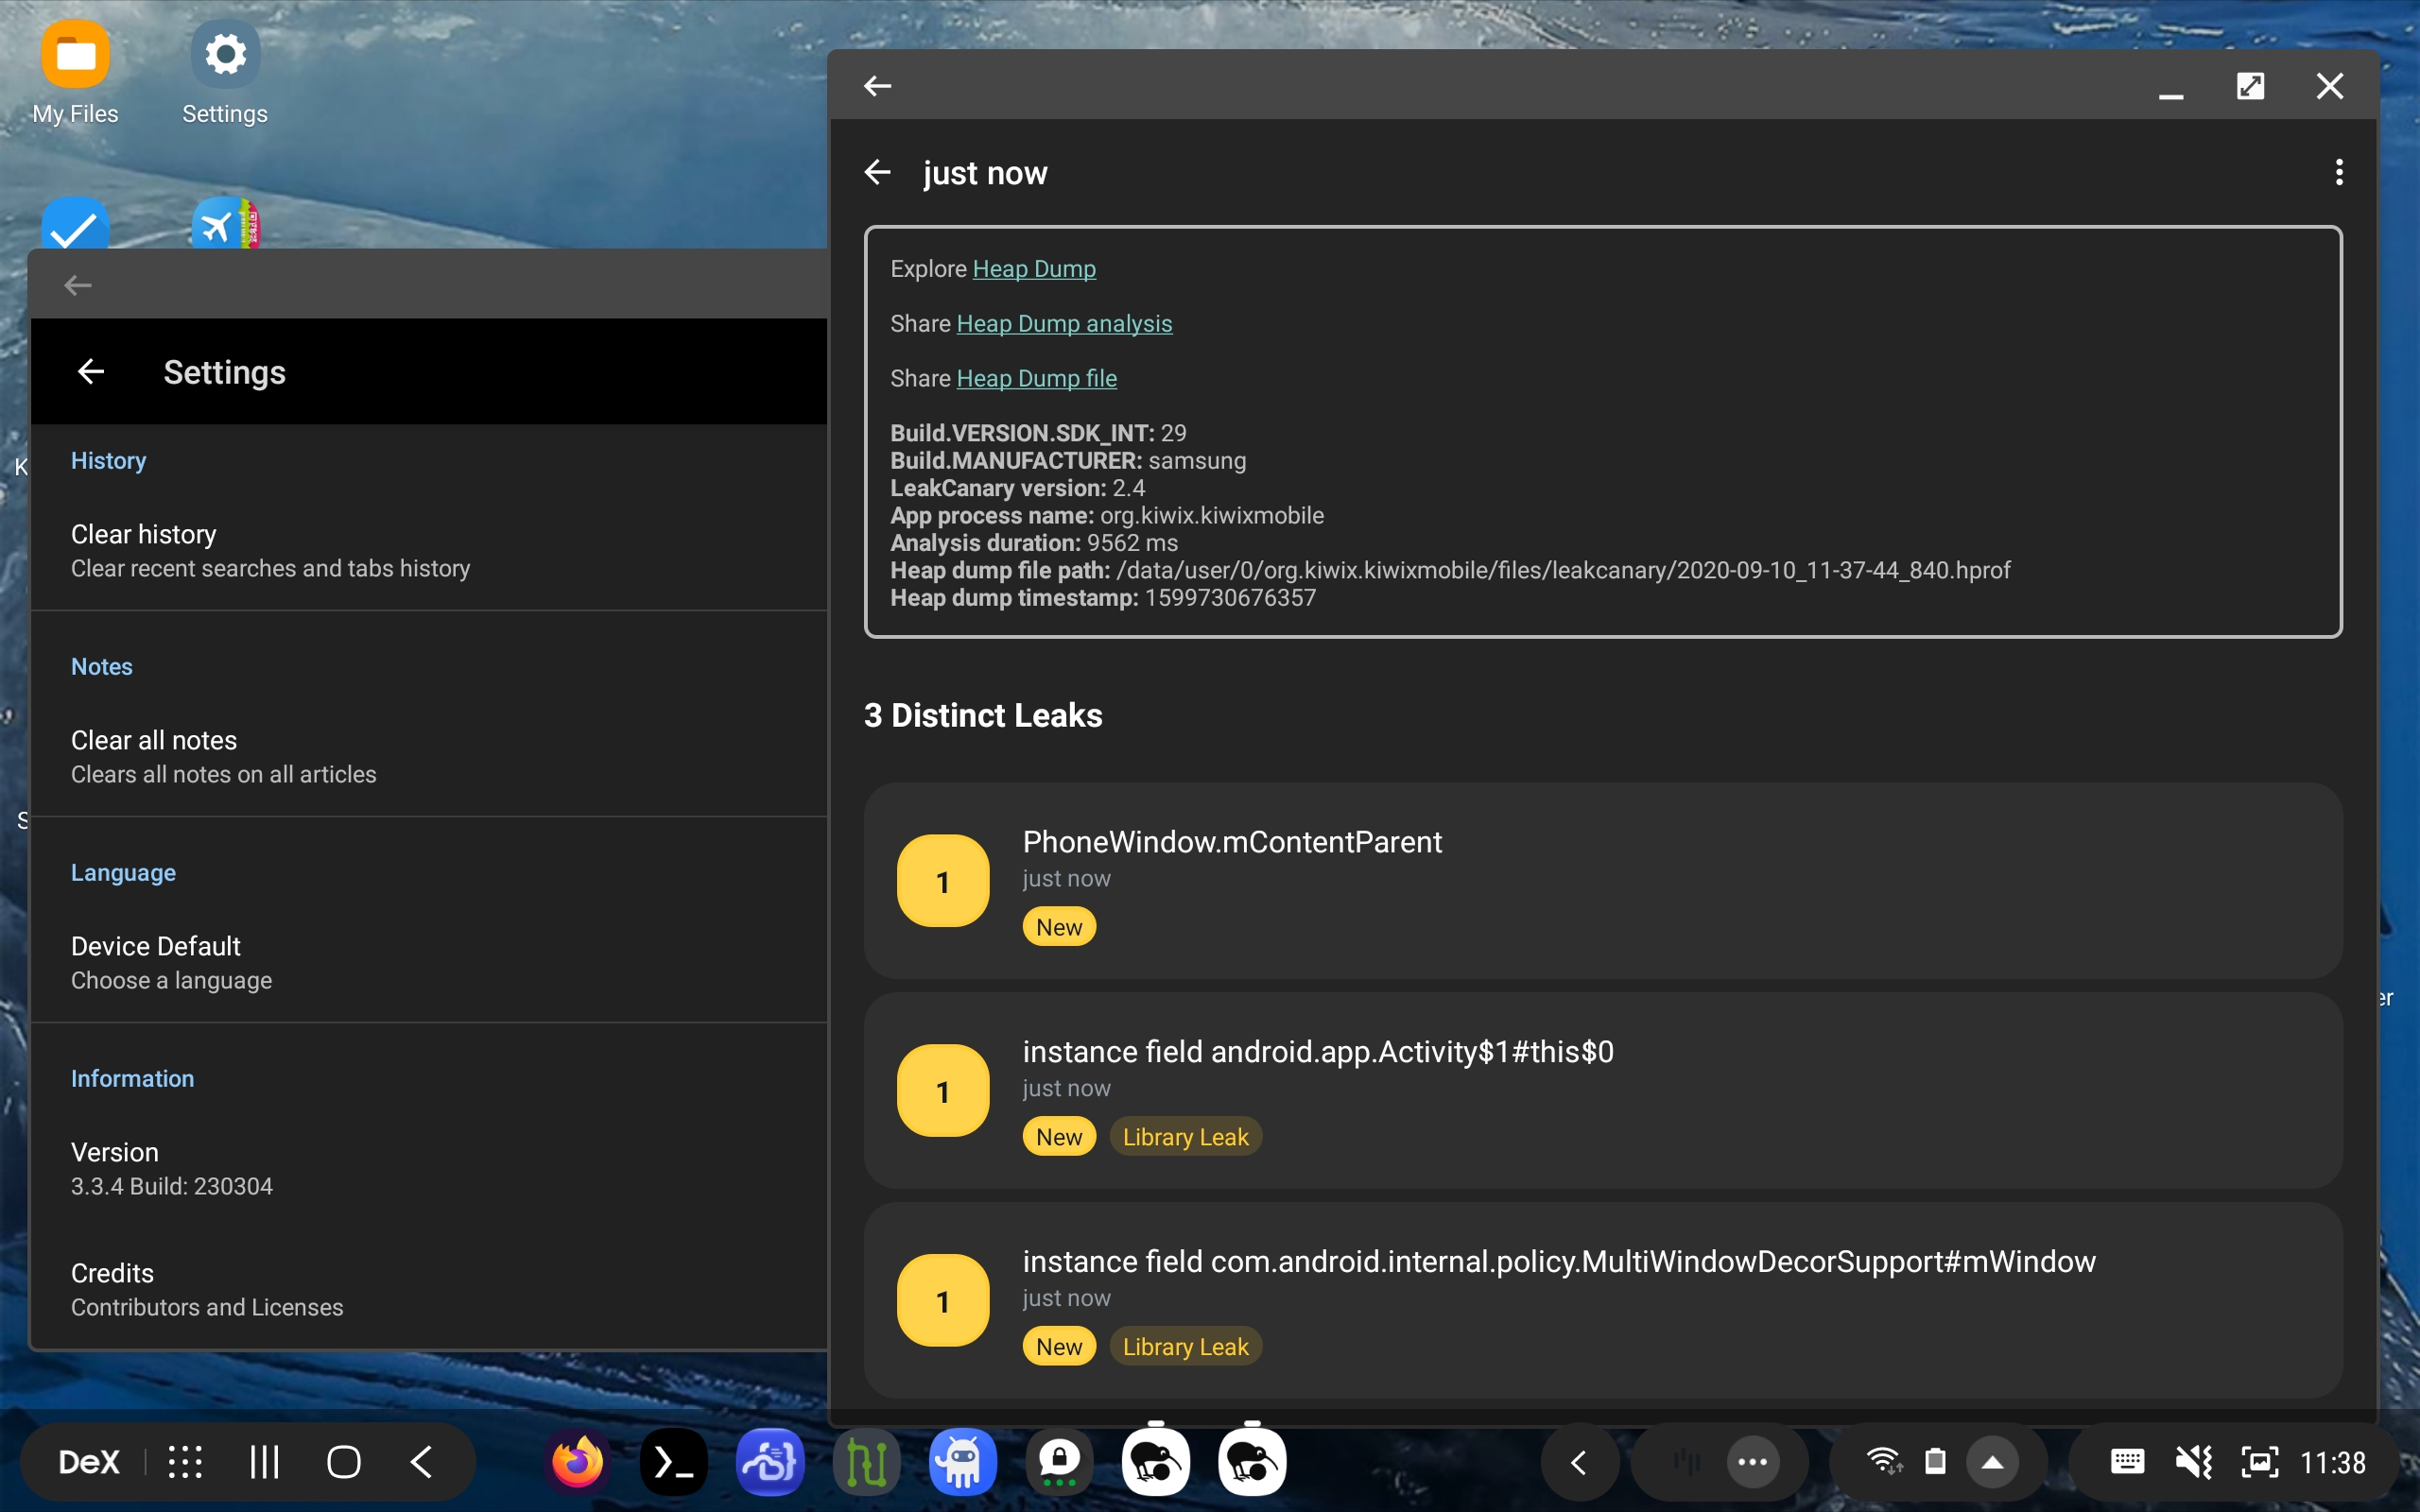Select Clear all notes in Kiwix Settings

[430, 756]
